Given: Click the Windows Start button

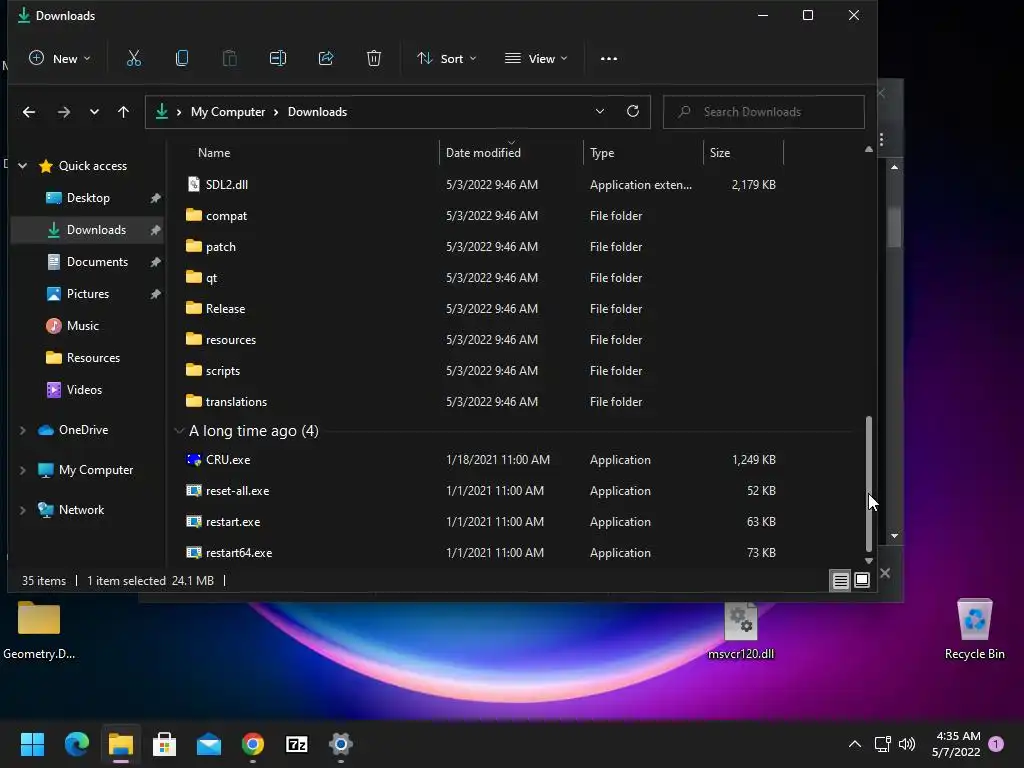Looking at the screenshot, I should point(33,744).
